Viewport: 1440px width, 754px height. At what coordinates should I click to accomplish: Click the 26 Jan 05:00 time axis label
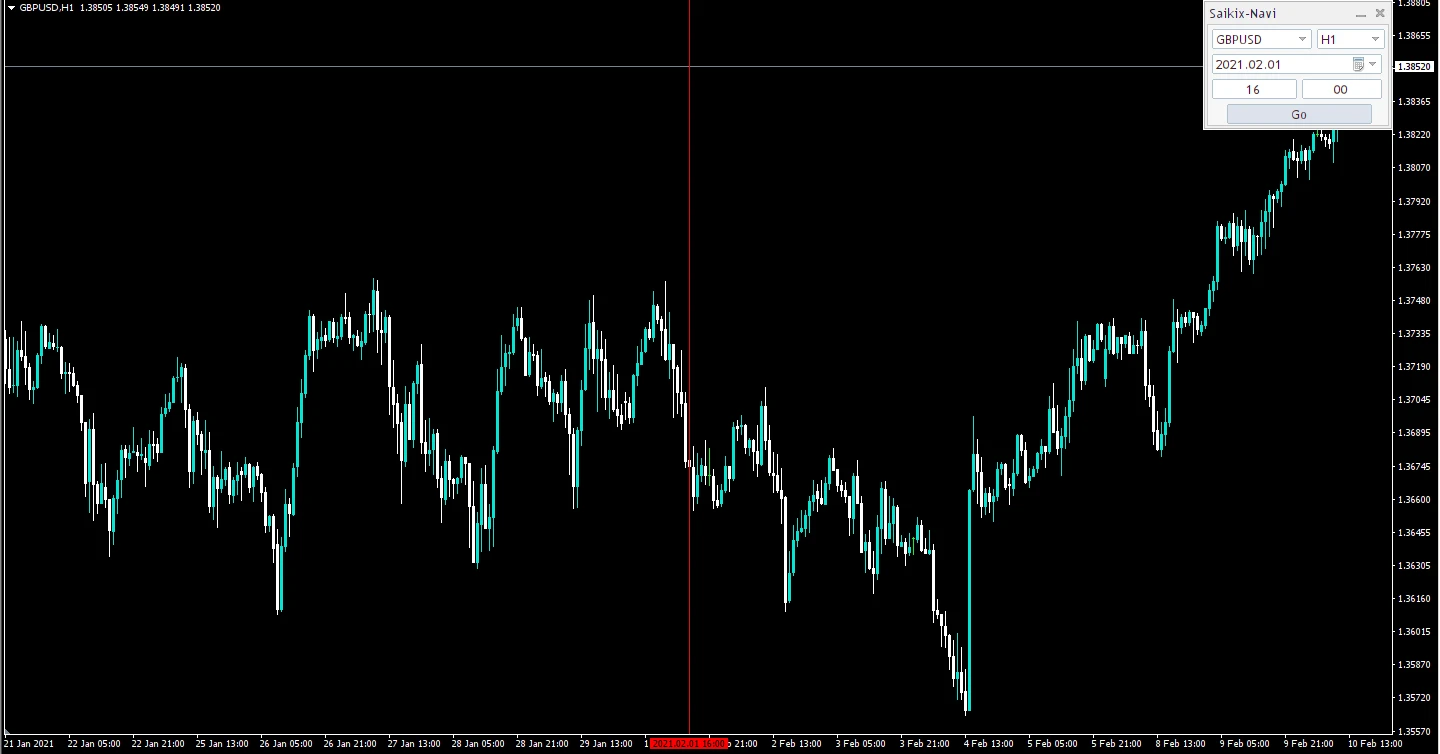click(286, 744)
